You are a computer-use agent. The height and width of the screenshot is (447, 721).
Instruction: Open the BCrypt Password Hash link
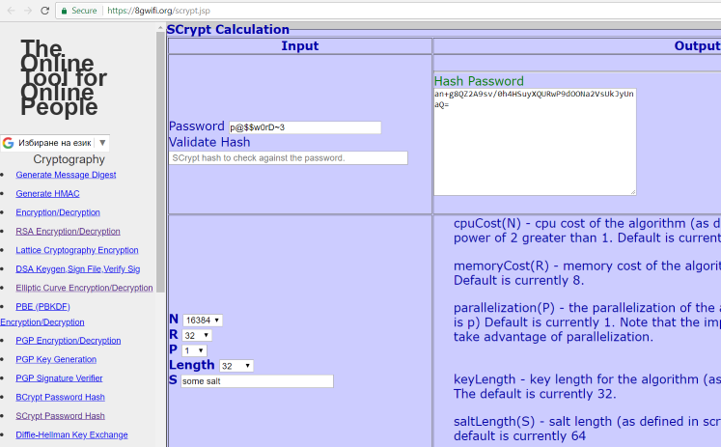click(60, 397)
